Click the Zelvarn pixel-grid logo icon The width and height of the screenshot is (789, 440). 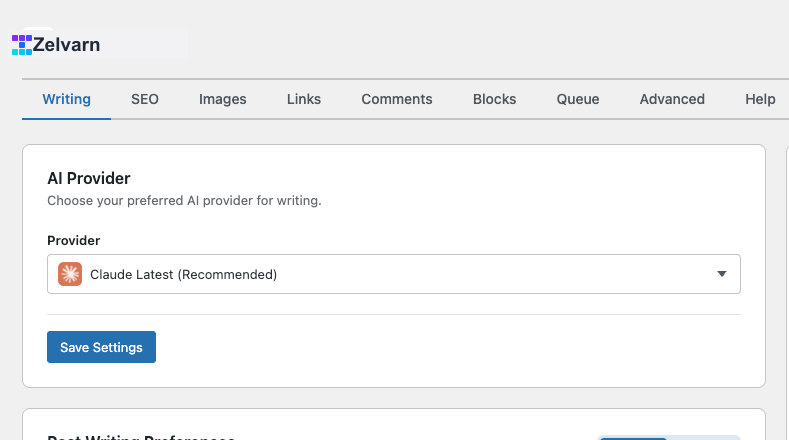coord(22,45)
